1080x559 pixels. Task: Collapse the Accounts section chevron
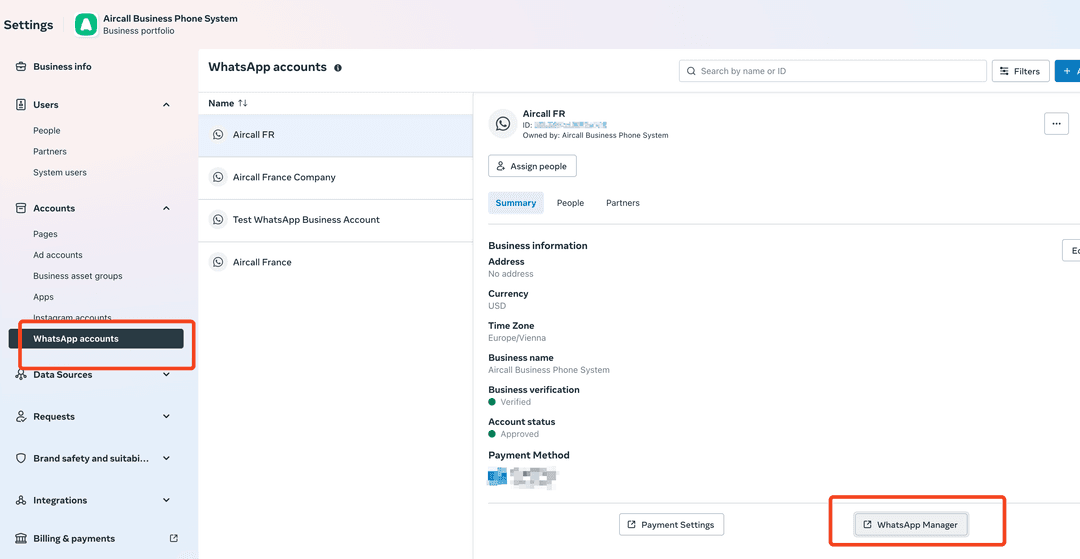tap(166, 209)
